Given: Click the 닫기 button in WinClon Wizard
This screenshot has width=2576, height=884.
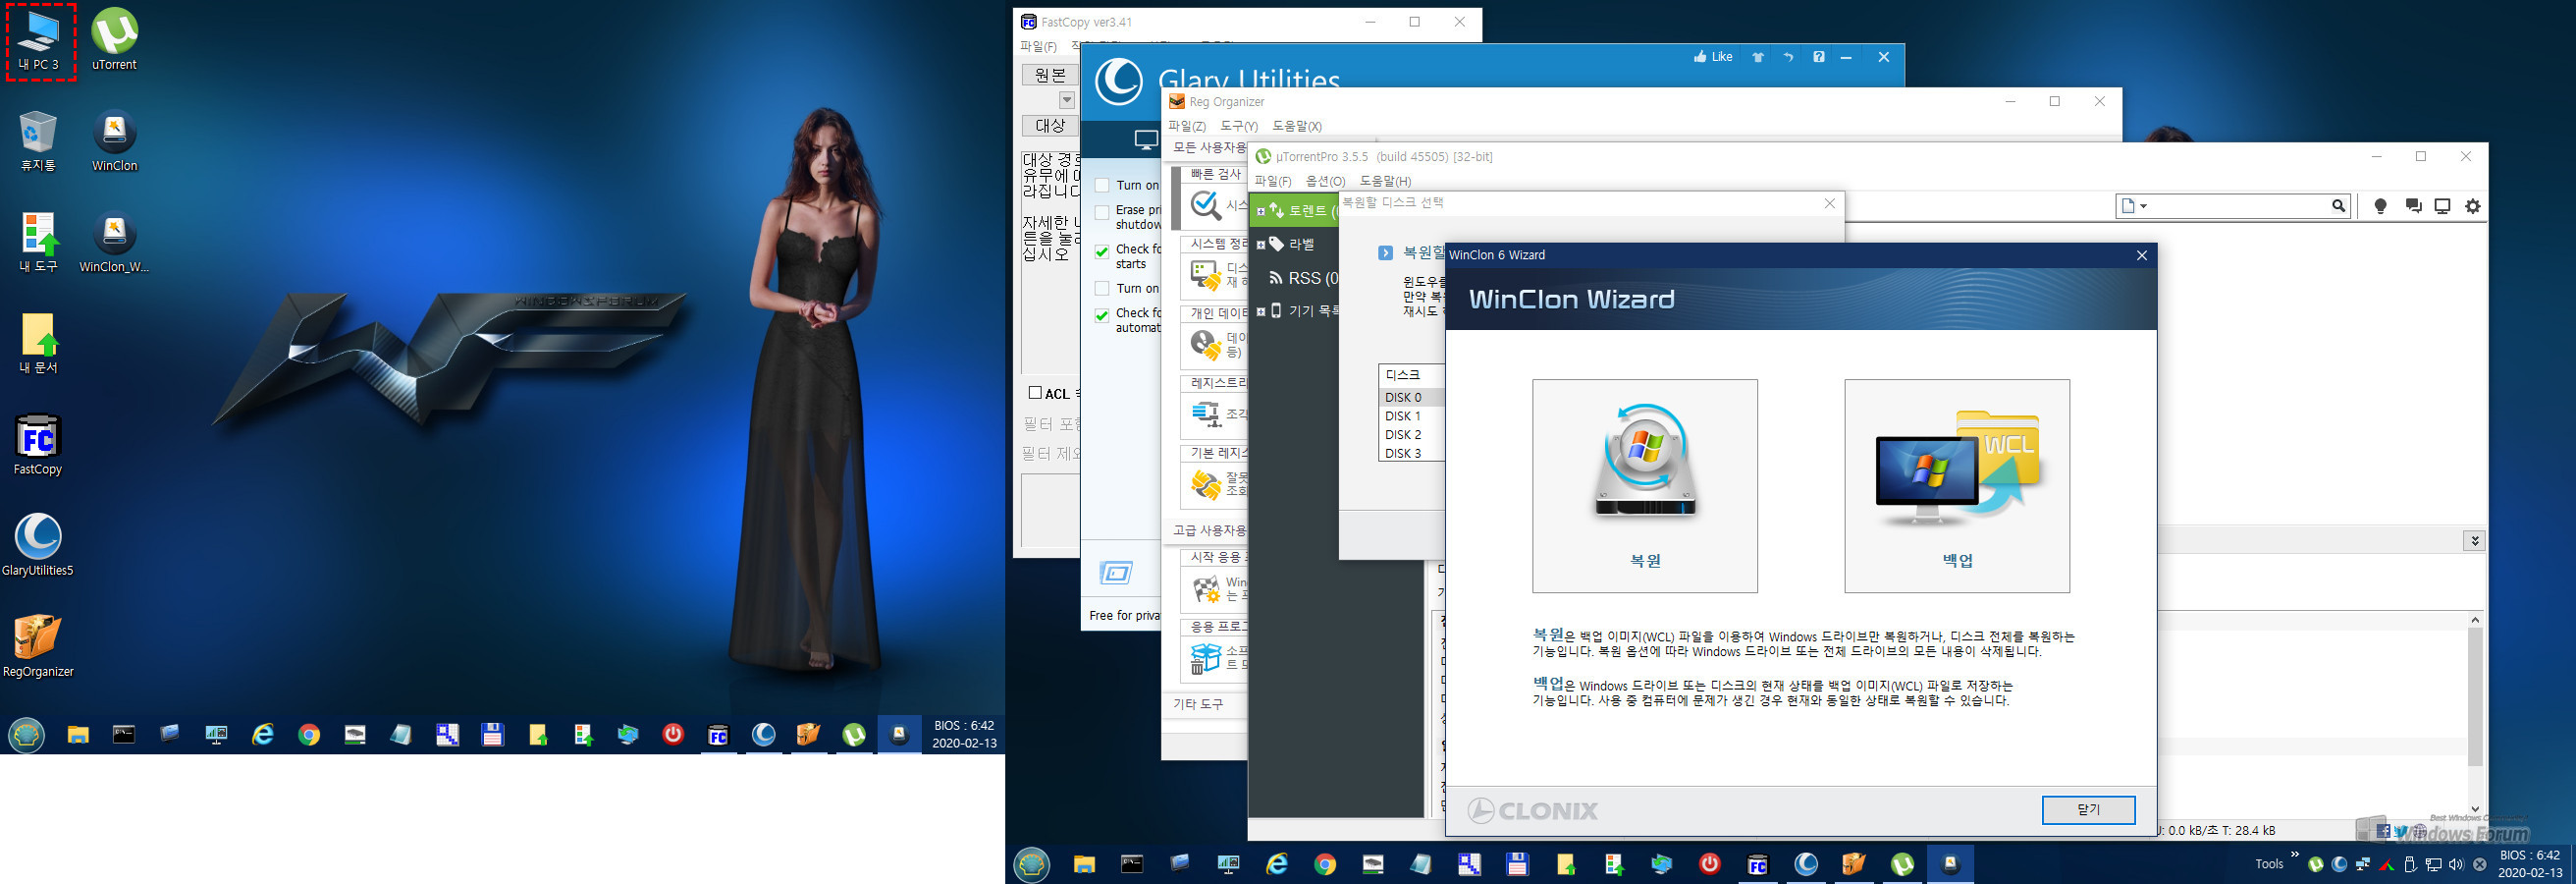Looking at the screenshot, I should click(x=2088, y=810).
